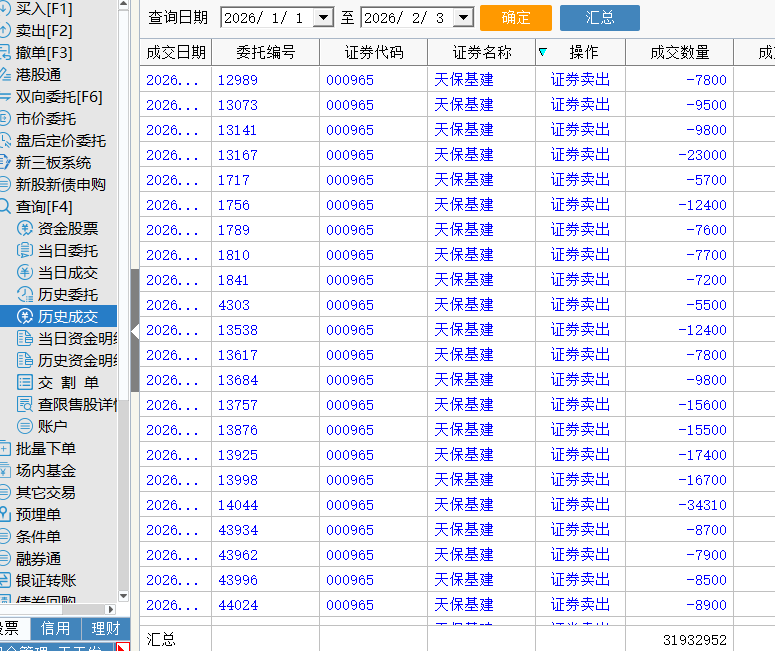Select the row with 委托编号 13073
This screenshot has height=651, width=775.
(457, 105)
